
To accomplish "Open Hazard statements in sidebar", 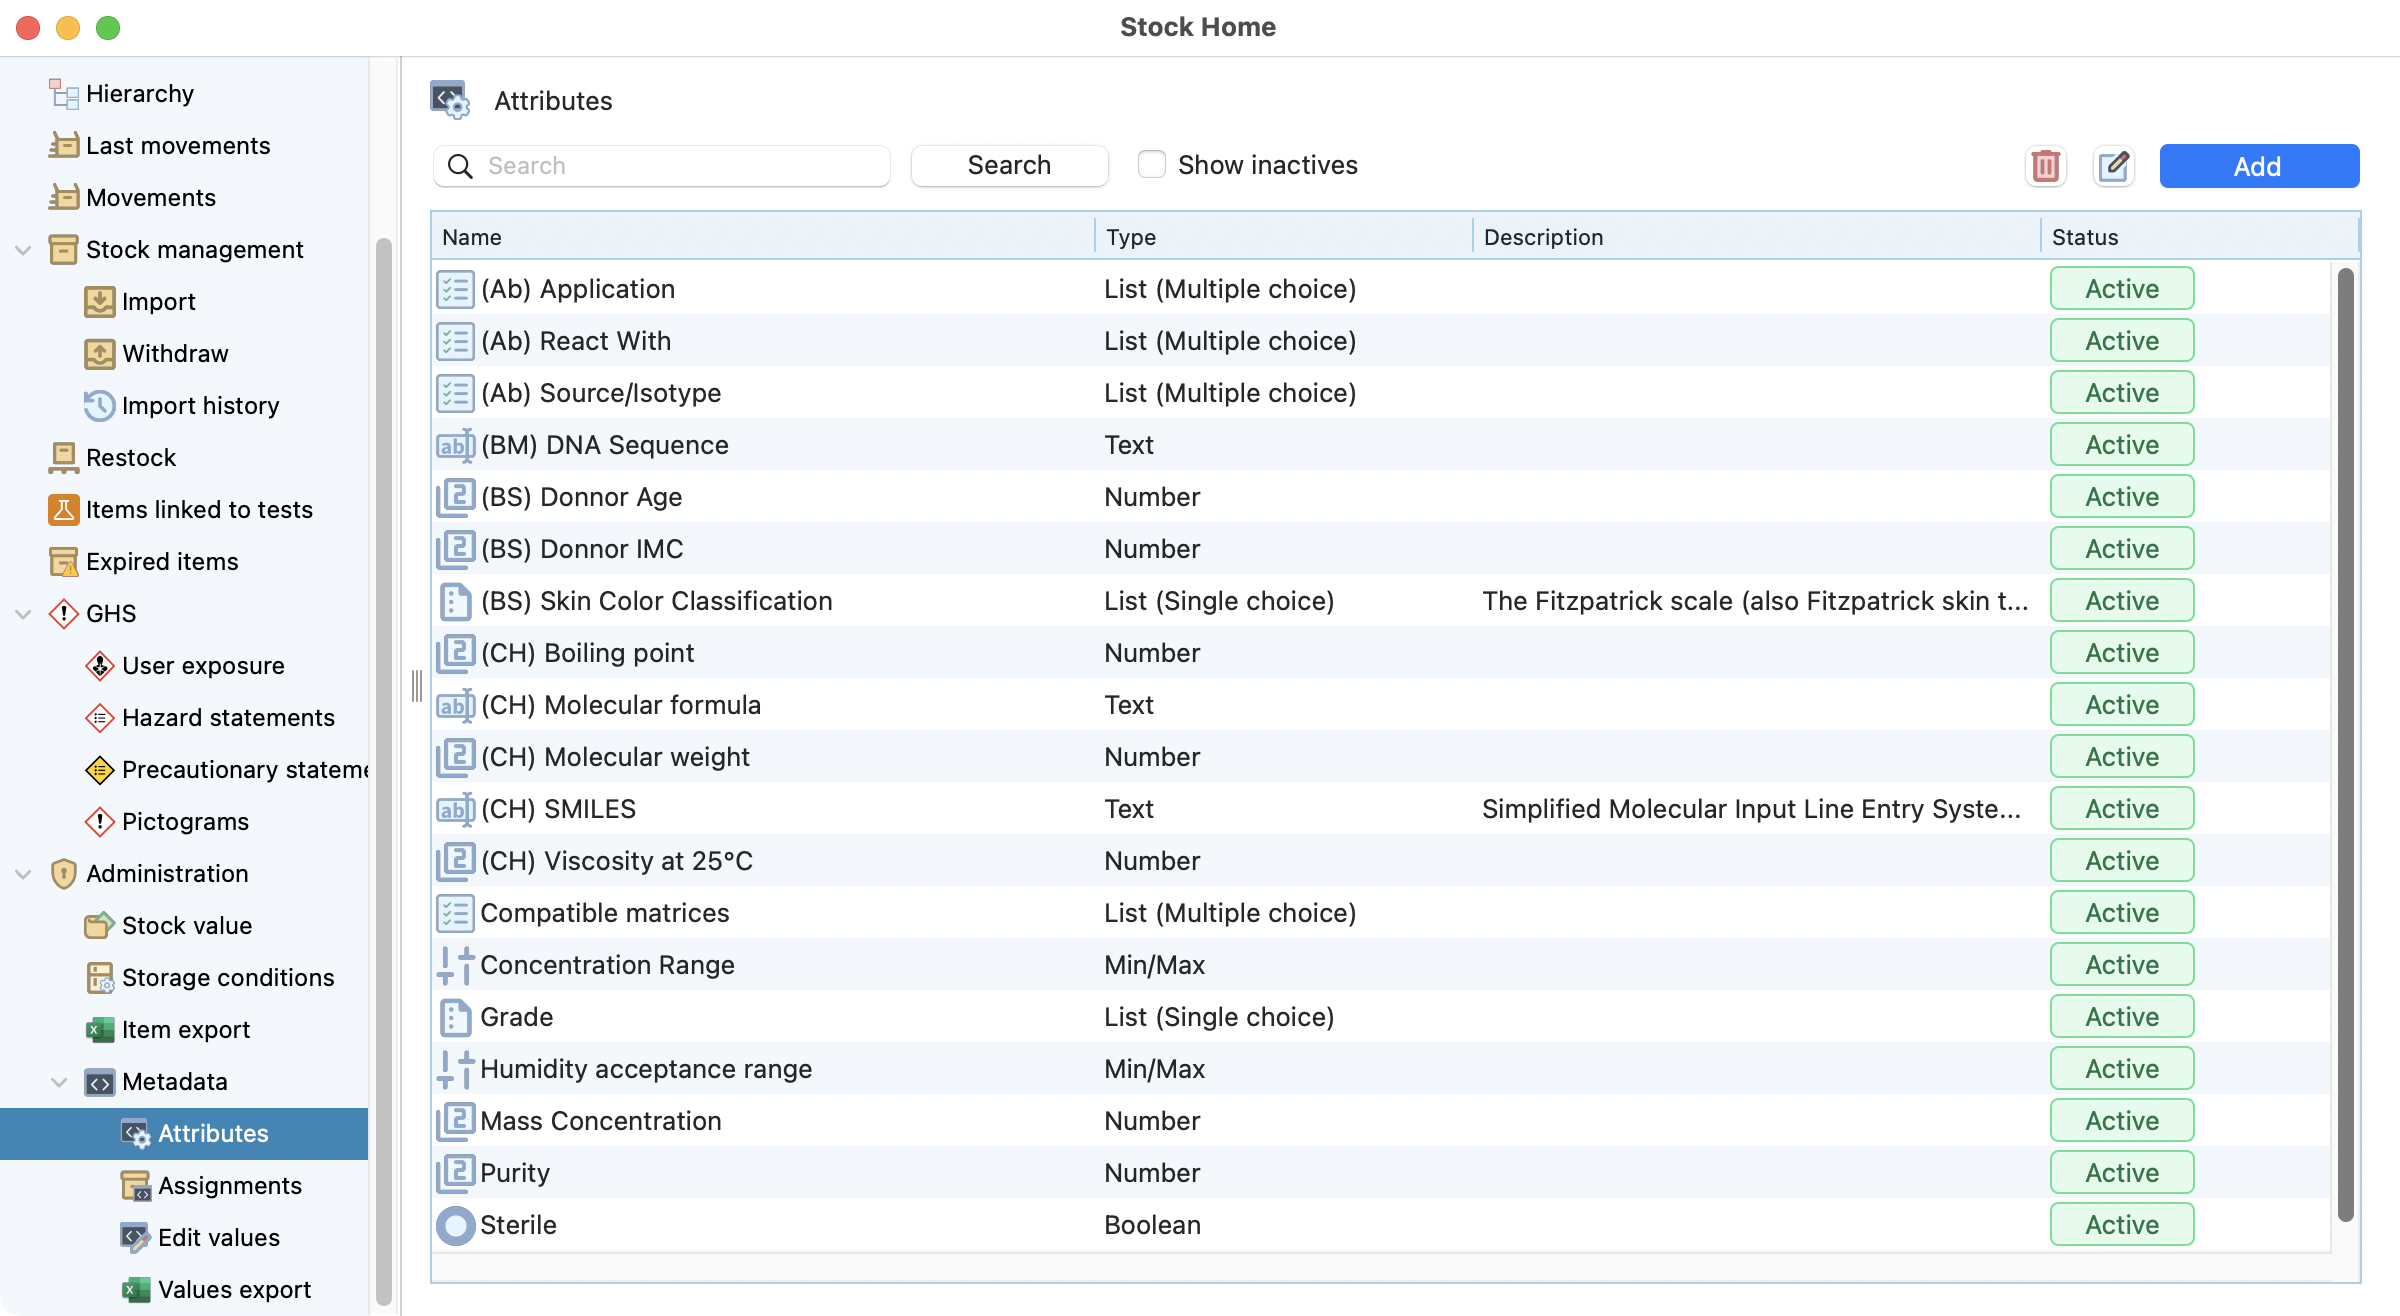I will pos(227,717).
